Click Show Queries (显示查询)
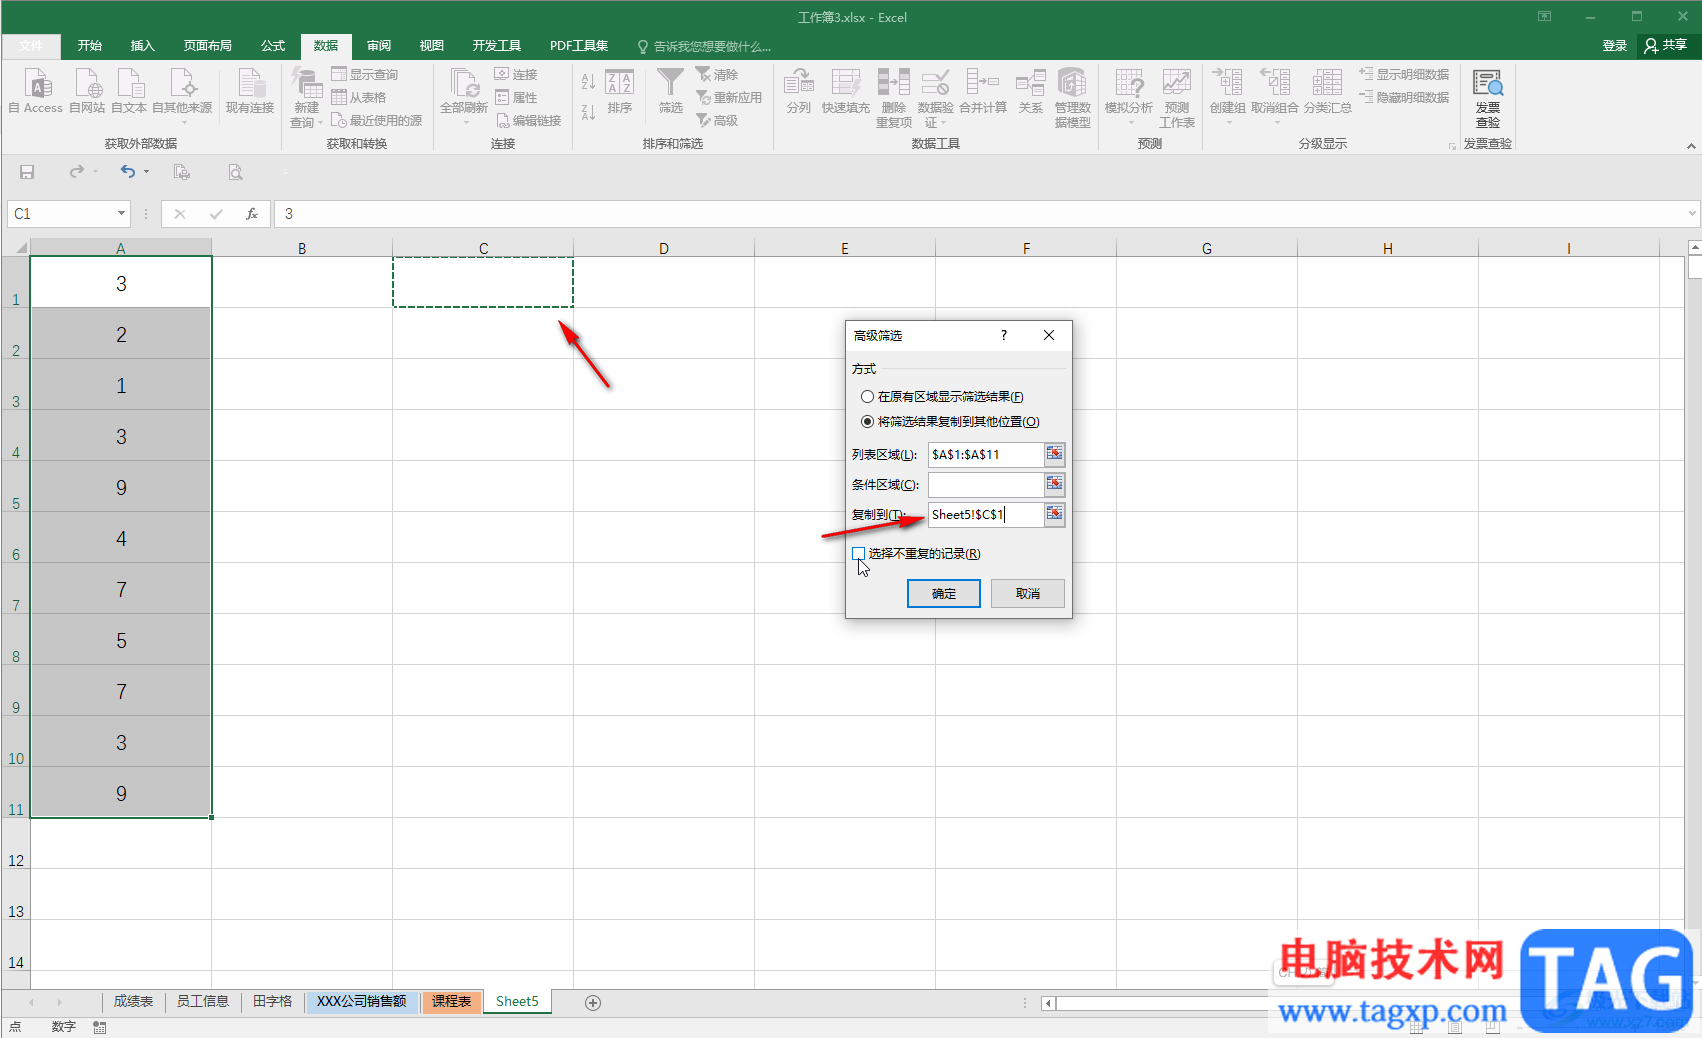Screen dimensions: 1702x1038 tap(365, 75)
